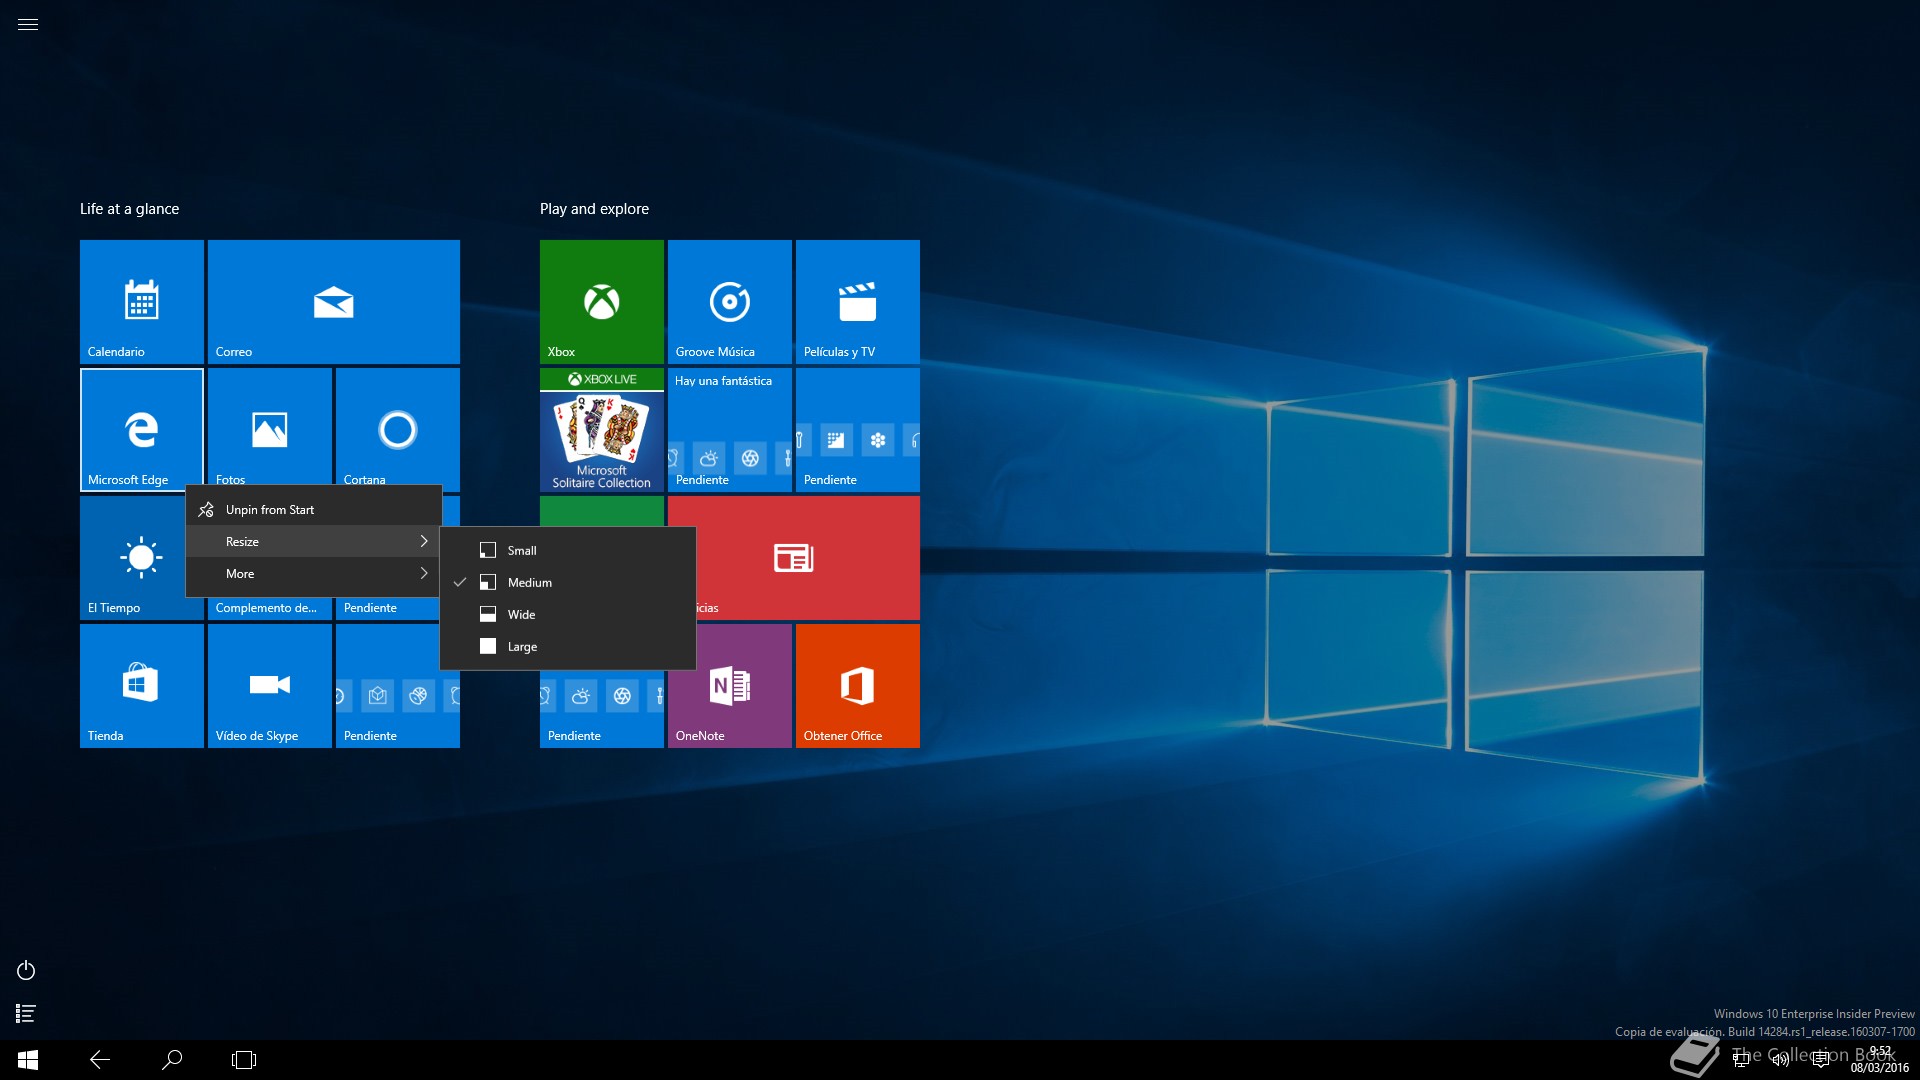Click the Life at a glance group title
This screenshot has height=1080, width=1920.
click(x=130, y=209)
